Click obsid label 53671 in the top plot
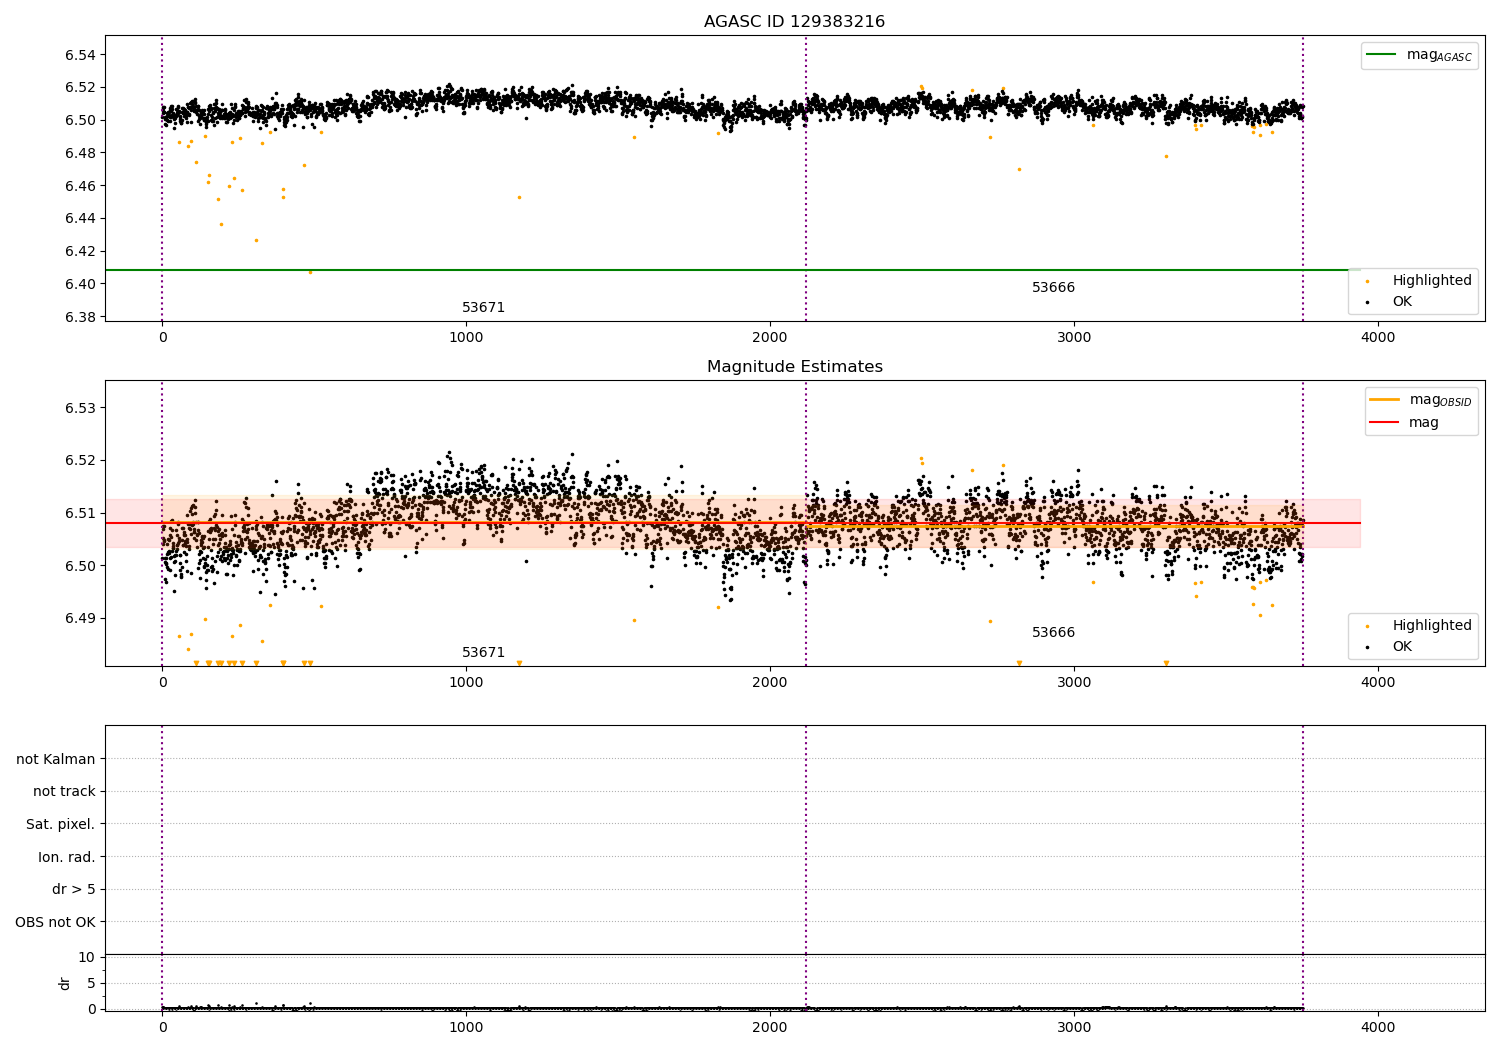The image size is (1500, 1050). 483,308
